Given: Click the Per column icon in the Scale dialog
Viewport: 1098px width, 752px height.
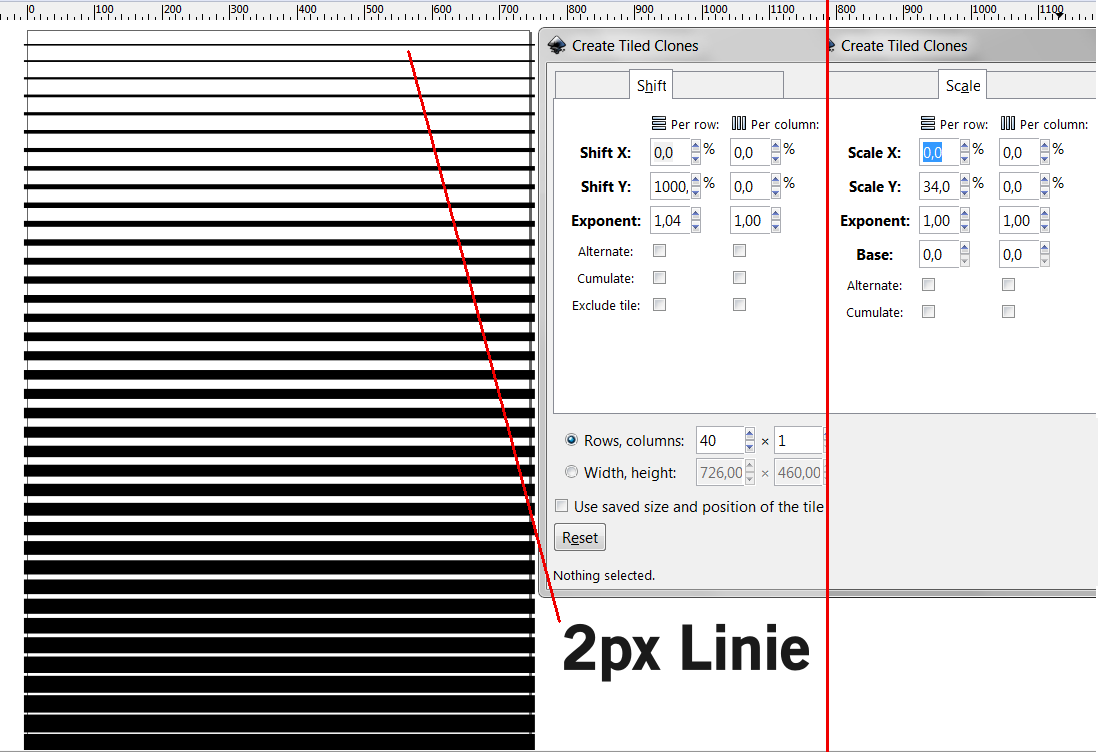Looking at the screenshot, I should 1009,123.
